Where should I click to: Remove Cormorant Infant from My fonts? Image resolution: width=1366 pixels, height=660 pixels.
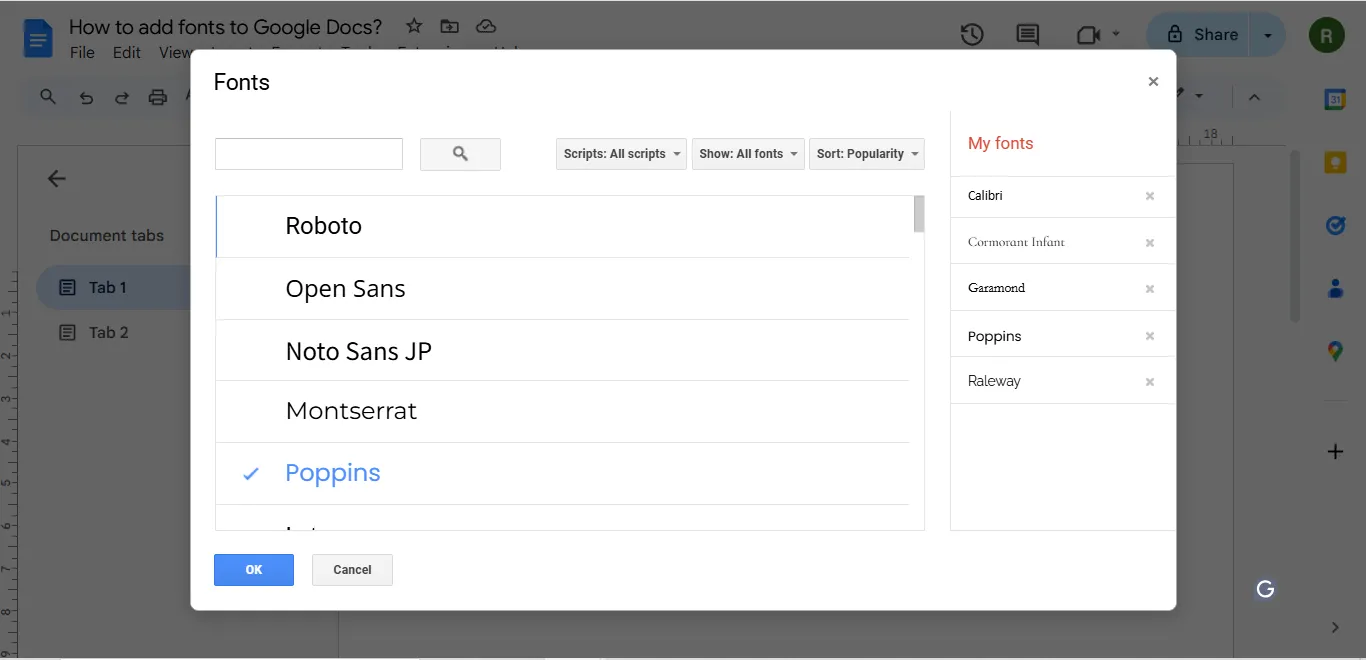(1150, 243)
